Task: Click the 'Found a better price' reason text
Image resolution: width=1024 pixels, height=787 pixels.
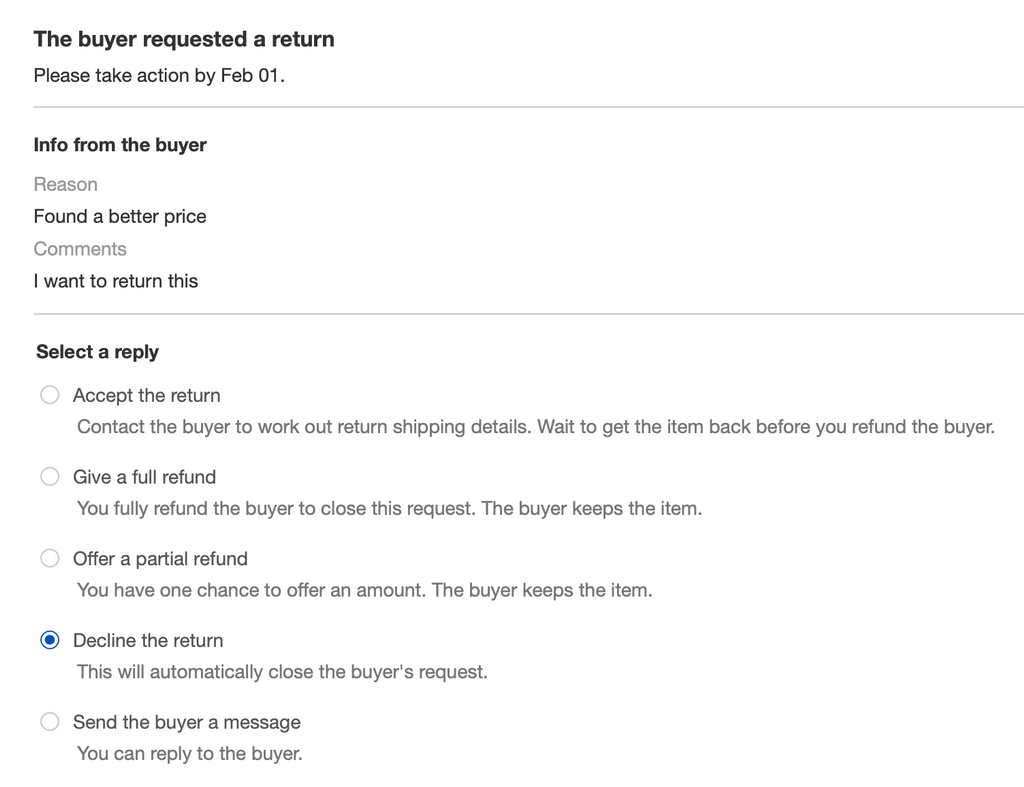Action: point(120,216)
